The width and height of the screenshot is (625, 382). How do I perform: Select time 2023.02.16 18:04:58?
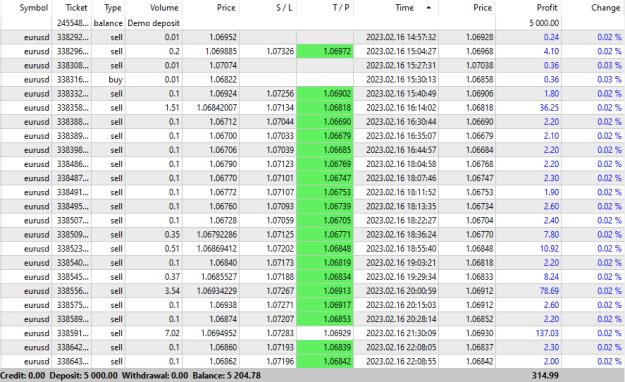[x=401, y=164]
